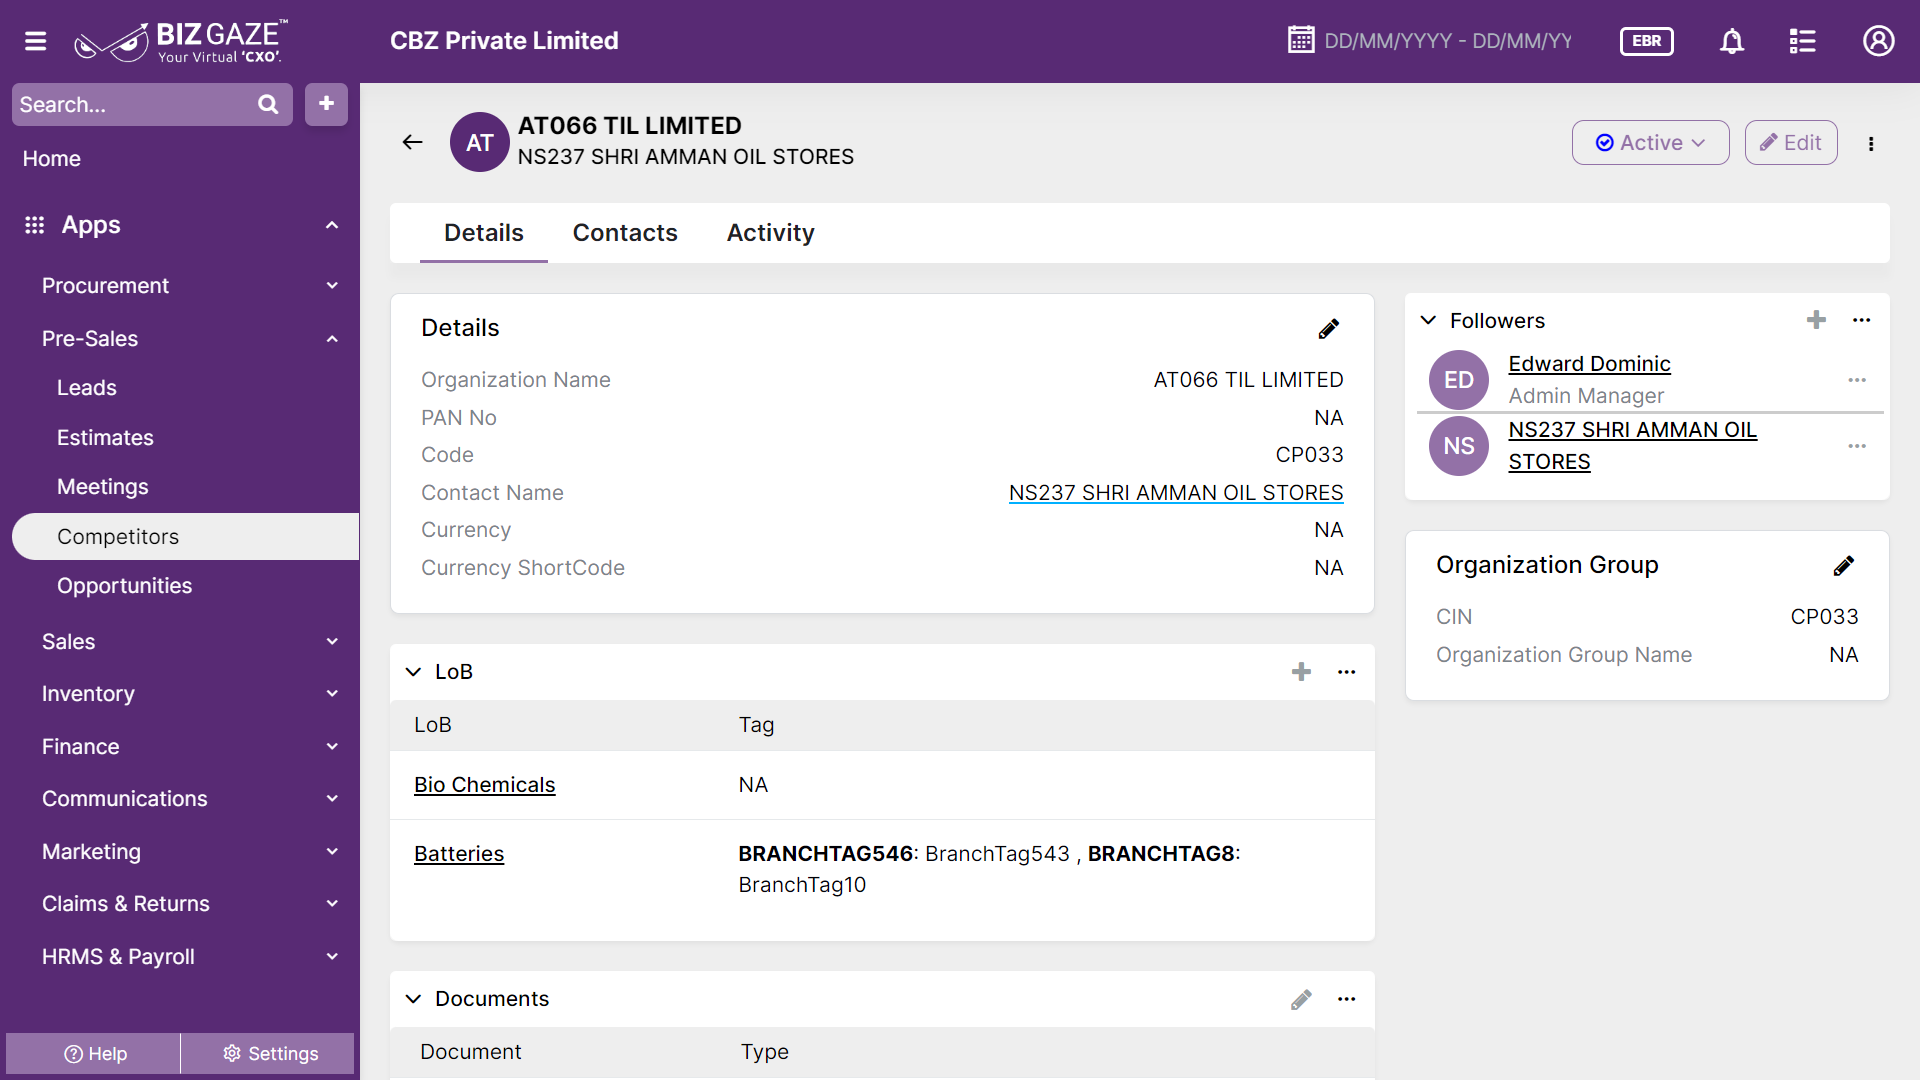Open Documents section more options

point(1347,999)
